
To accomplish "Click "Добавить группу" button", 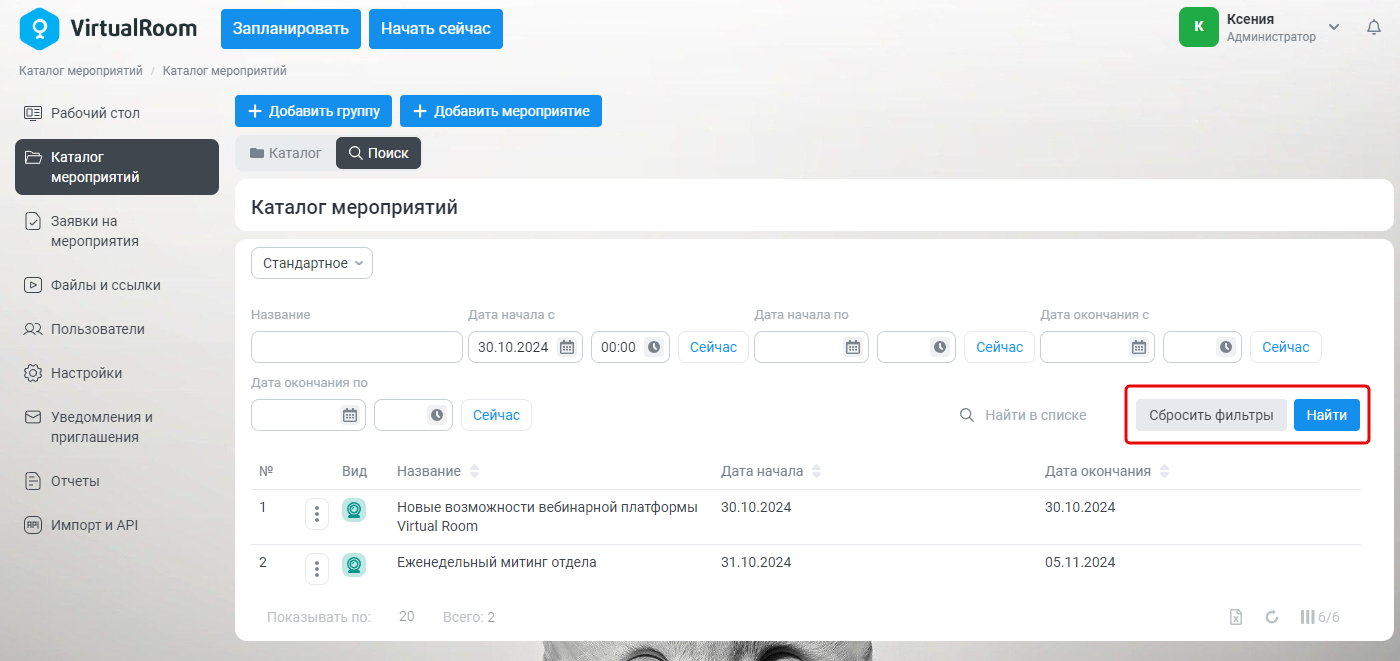I will point(314,111).
